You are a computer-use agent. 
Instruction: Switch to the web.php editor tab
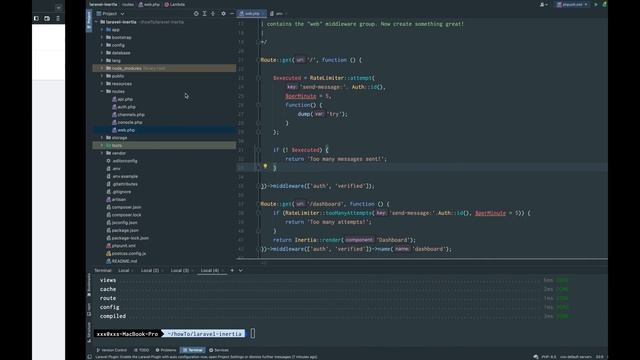click(x=251, y=13)
